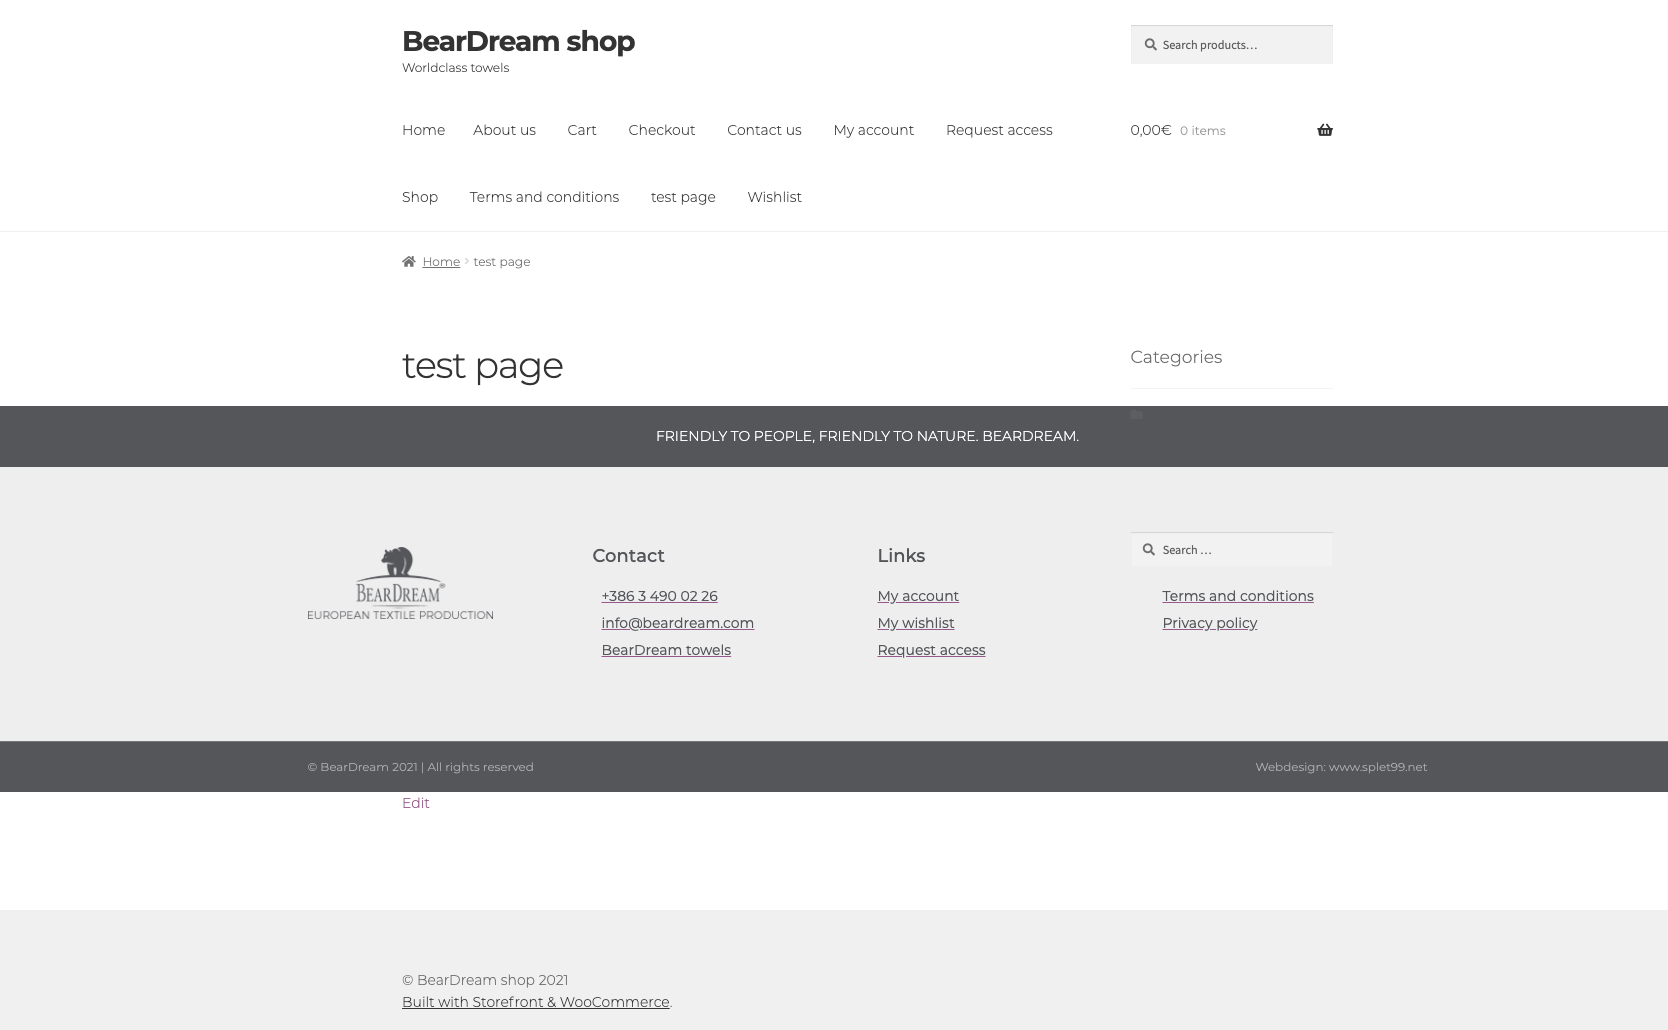Screen dimensions: 1668x1030
Task: Click the © BearDream 2021 copyright text
Action: point(420,767)
